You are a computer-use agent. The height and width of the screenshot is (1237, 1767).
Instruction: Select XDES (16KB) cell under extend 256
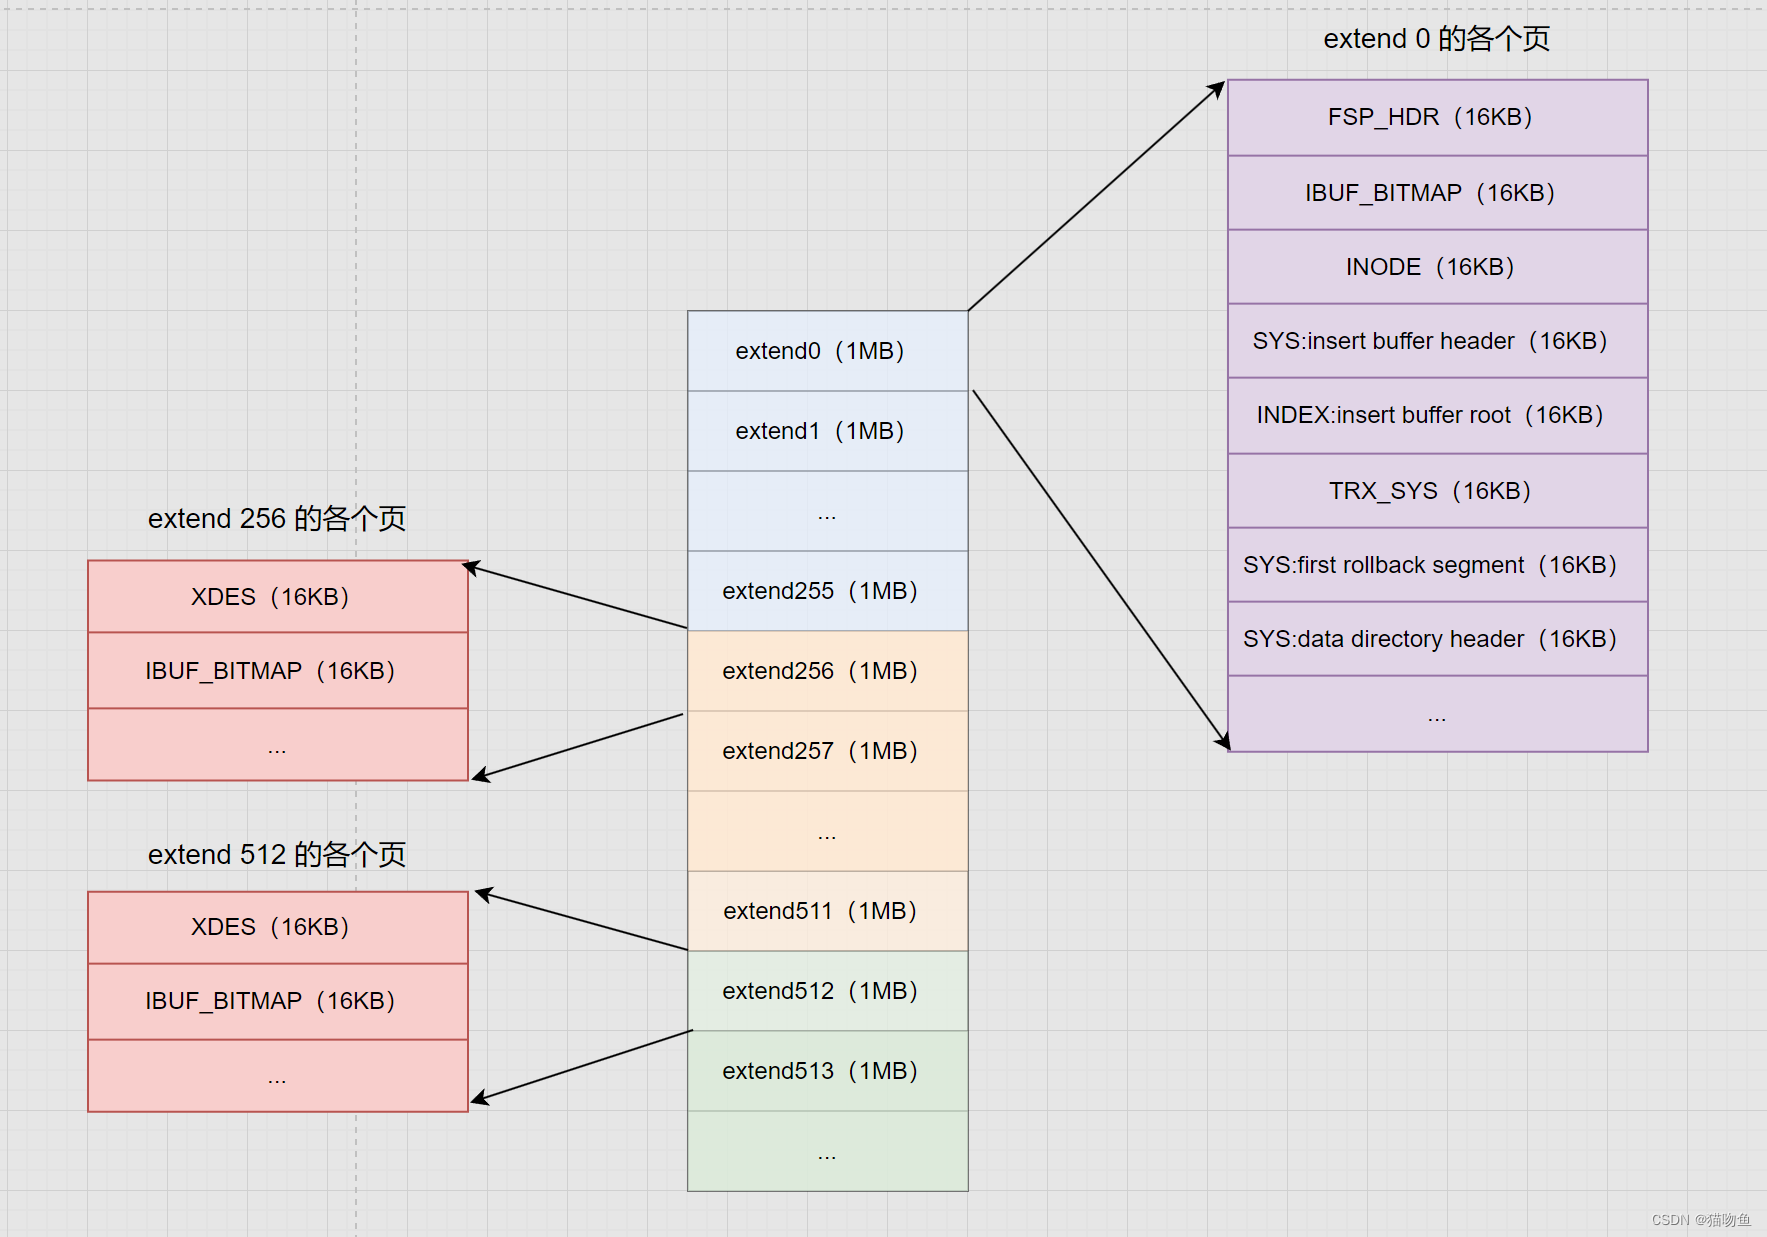(x=278, y=597)
